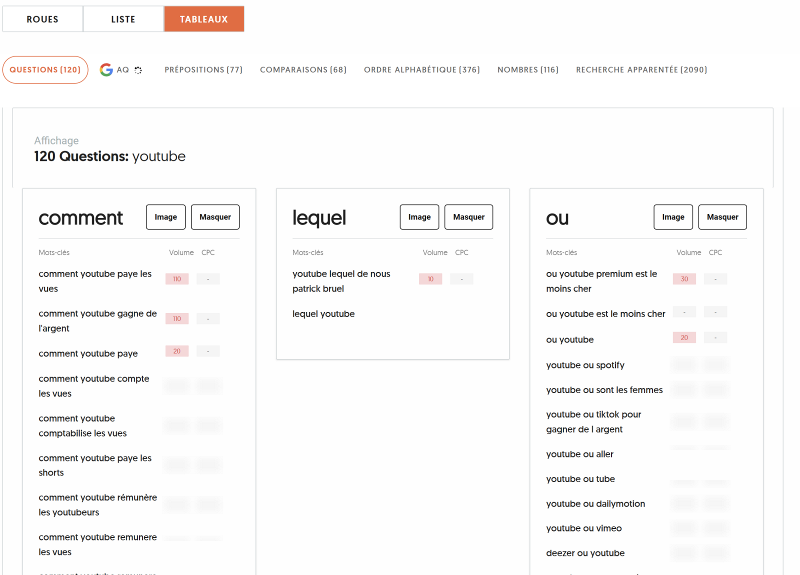Viewport: 800px width, 575px height.
Task: Click CPC column header in ou card
Action: (715, 253)
